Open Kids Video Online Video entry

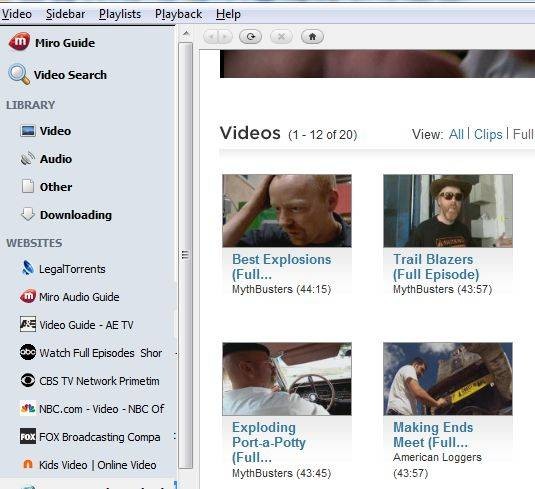tap(98, 465)
